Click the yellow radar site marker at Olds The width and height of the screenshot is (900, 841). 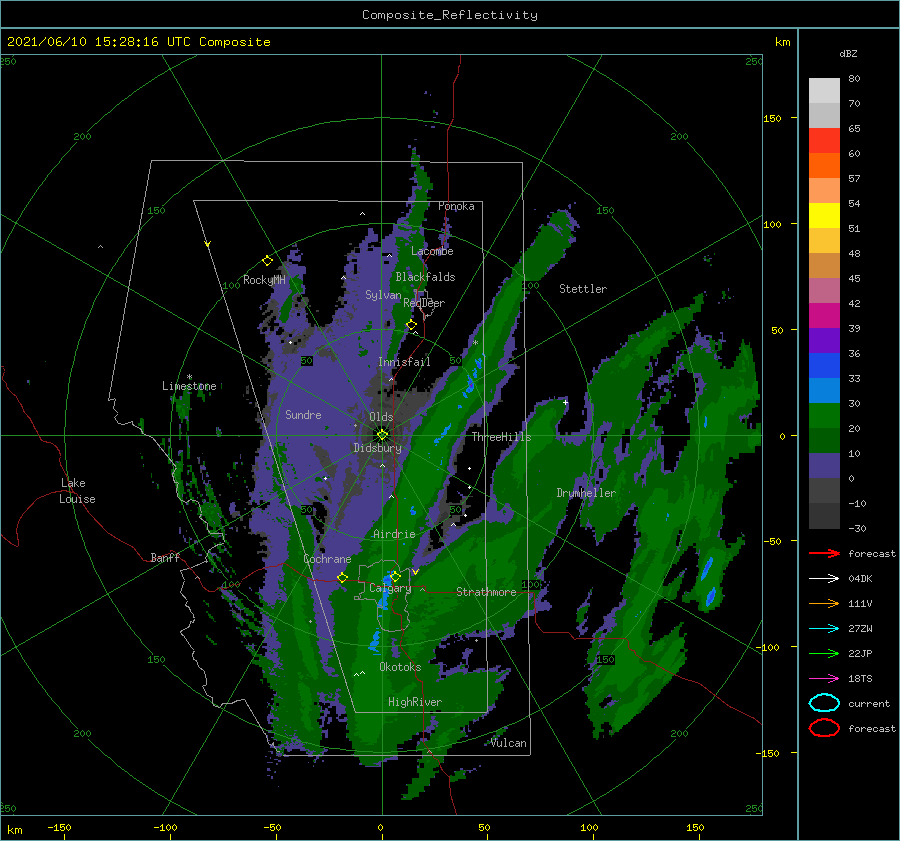pos(382,435)
